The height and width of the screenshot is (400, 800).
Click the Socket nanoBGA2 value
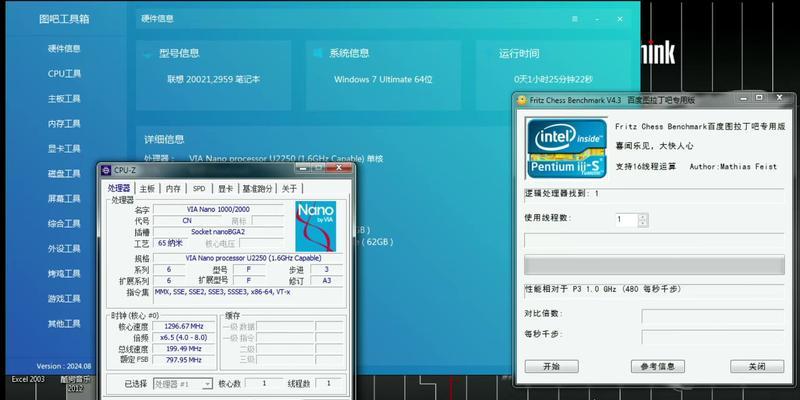coord(218,232)
